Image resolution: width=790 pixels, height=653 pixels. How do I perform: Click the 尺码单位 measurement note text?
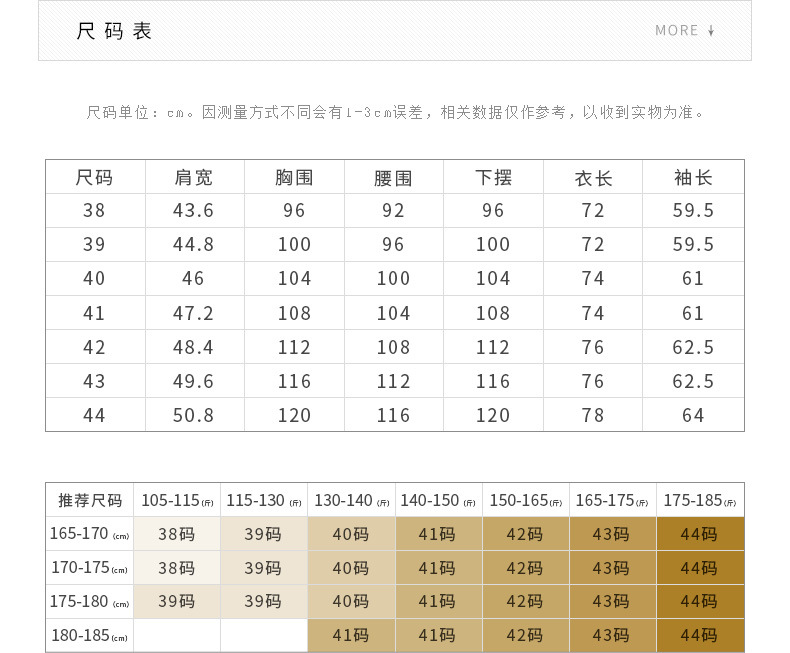[x=395, y=112]
